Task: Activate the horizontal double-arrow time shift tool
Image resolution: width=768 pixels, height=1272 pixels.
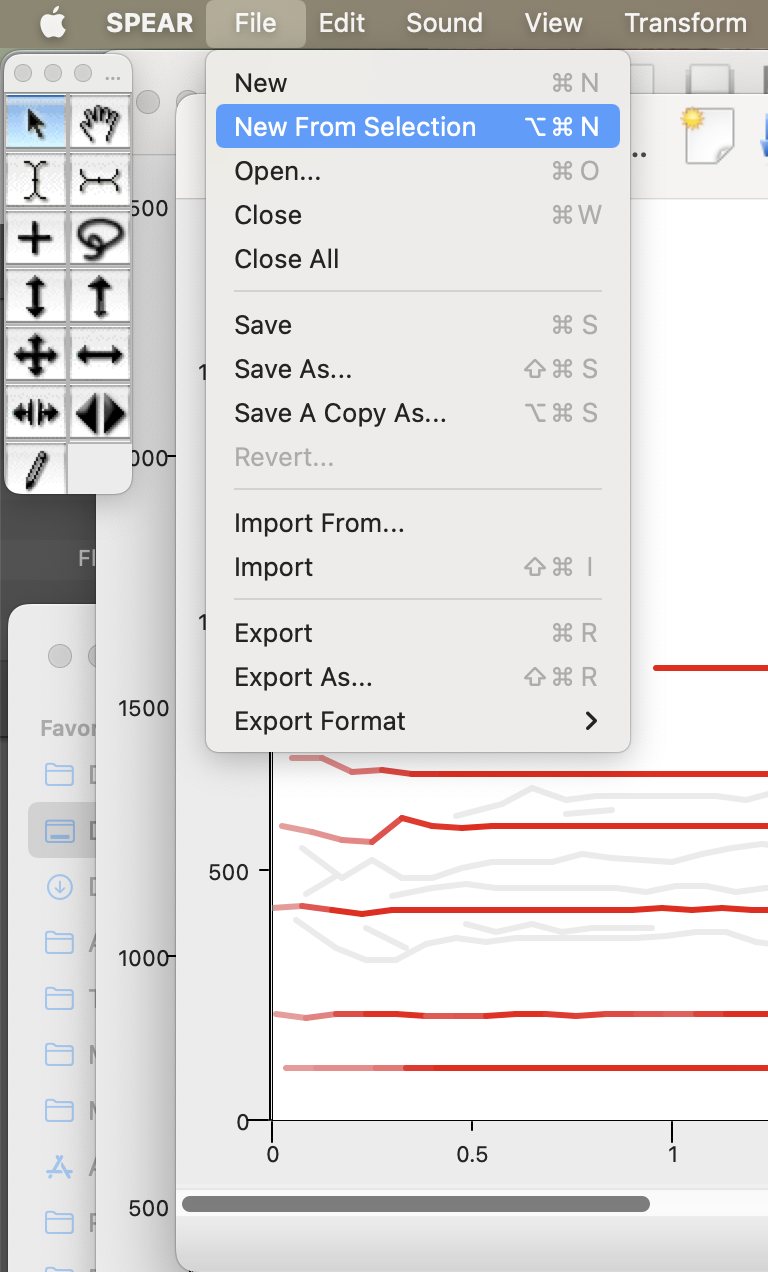Action: (x=100, y=354)
